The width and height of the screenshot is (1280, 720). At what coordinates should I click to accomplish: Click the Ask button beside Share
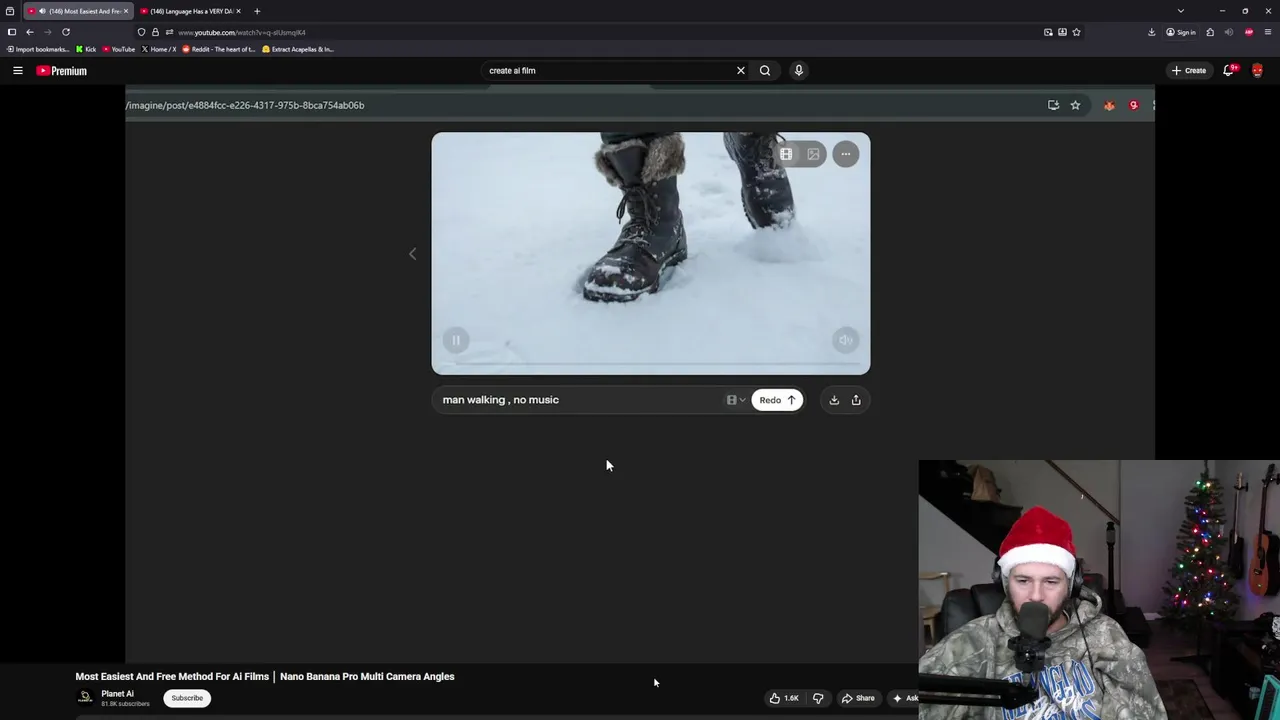(905, 698)
